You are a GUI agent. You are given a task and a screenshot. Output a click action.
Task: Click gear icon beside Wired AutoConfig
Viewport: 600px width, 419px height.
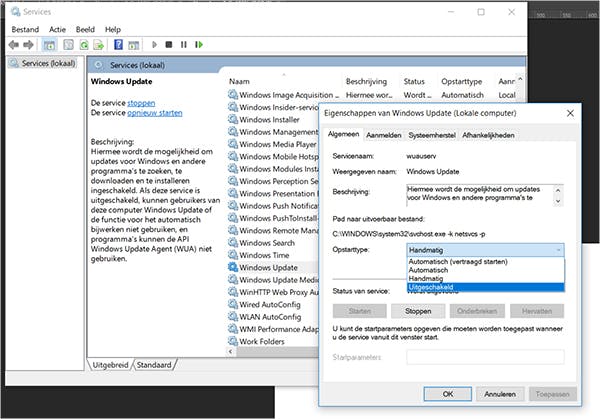click(x=233, y=304)
